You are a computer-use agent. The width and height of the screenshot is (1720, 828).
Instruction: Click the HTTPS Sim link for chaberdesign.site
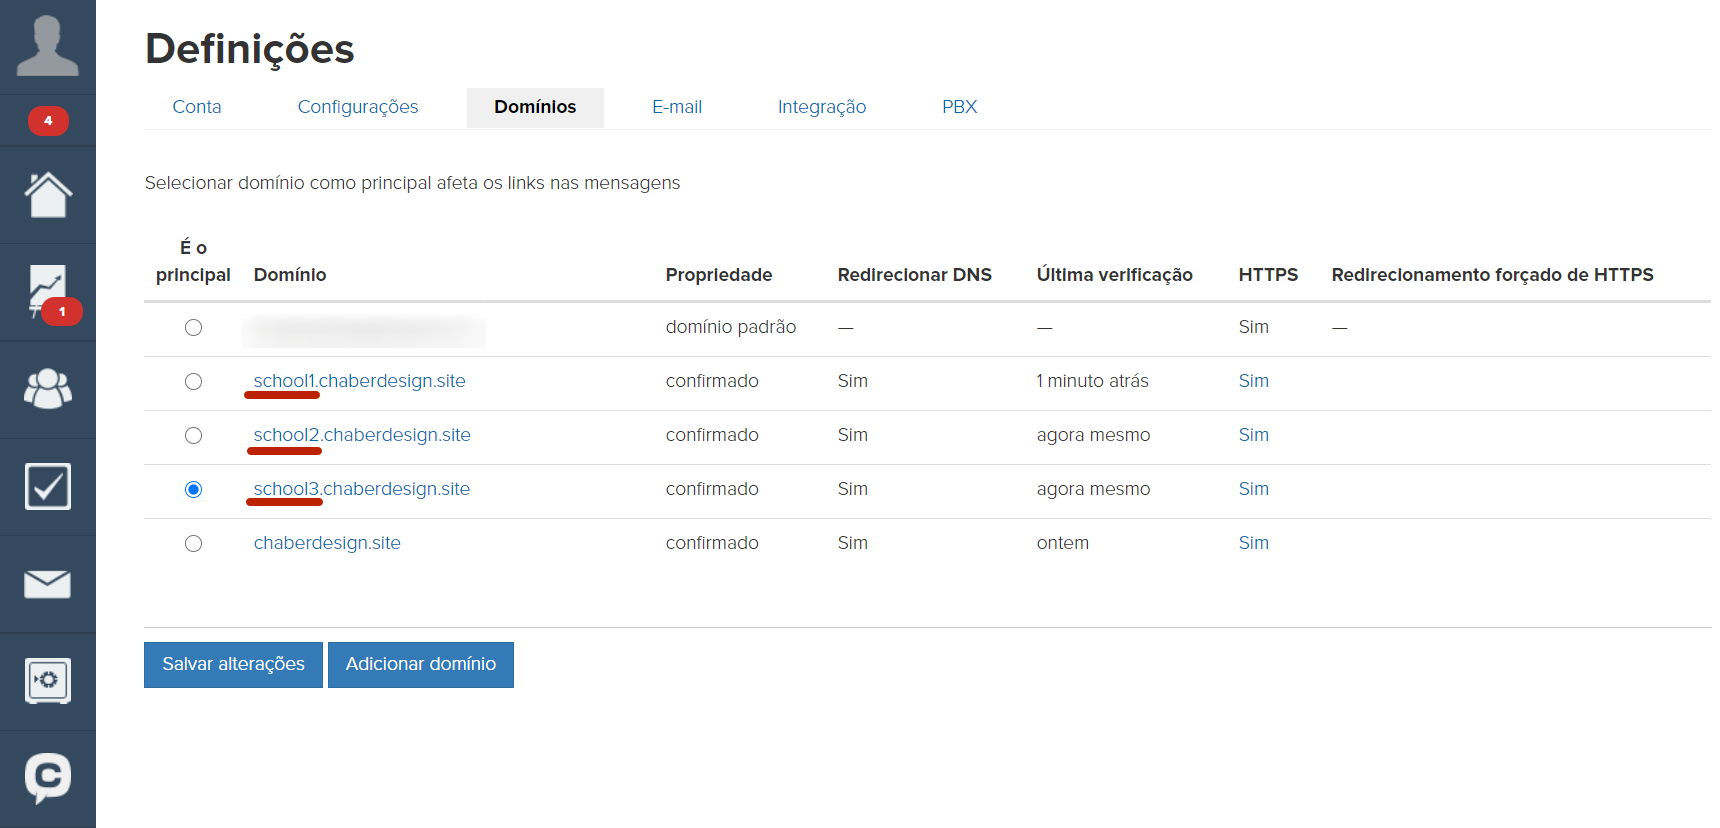[1253, 543]
